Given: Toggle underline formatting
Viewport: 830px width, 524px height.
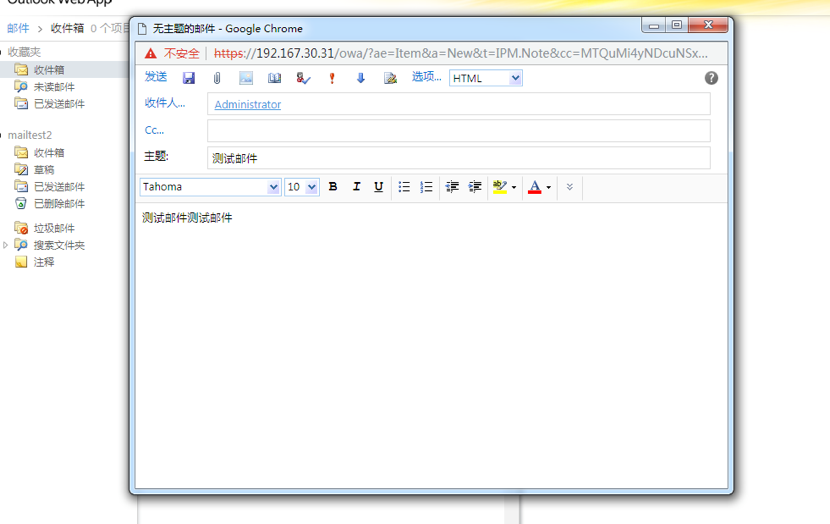Looking at the screenshot, I should click(x=378, y=187).
